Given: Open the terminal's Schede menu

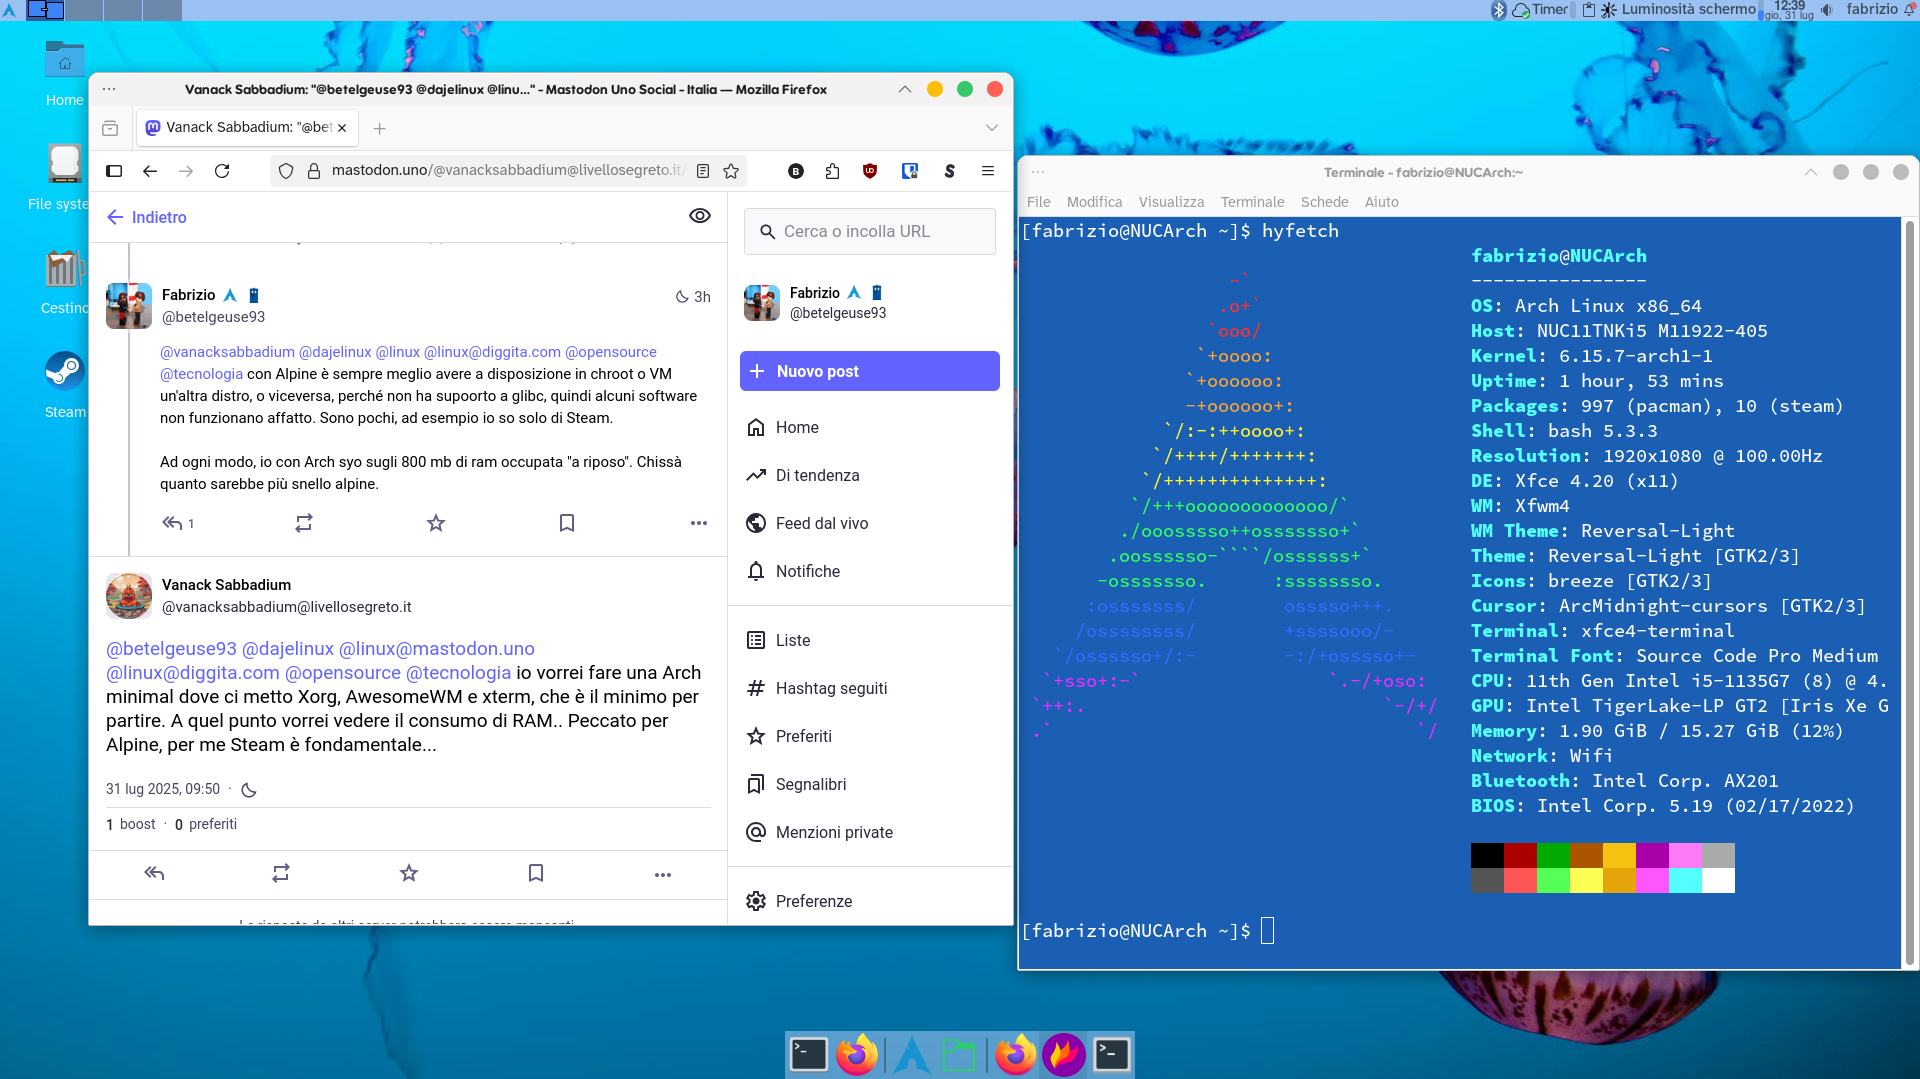Looking at the screenshot, I should click(x=1325, y=202).
